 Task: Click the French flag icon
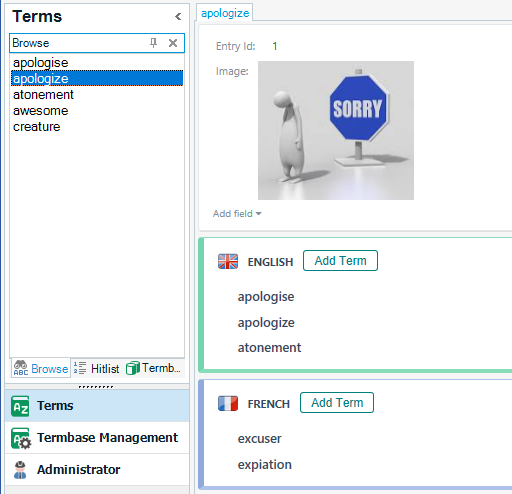(x=228, y=403)
